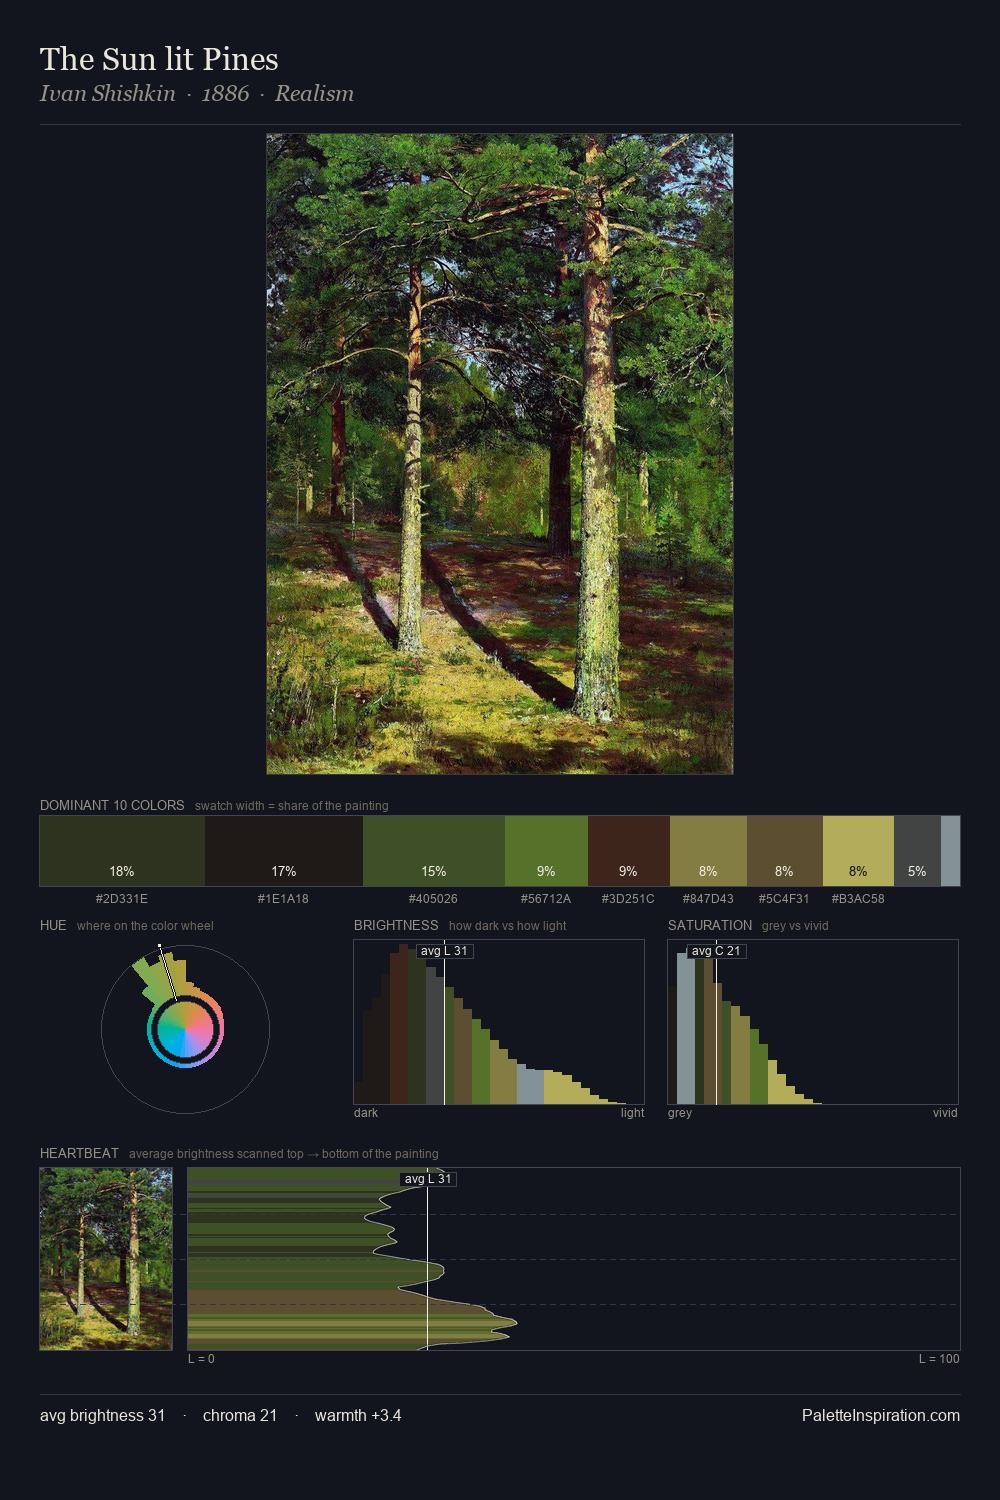Click 'chroma 21' in the footer
This screenshot has width=1000, height=1500.
[240, 1416]
